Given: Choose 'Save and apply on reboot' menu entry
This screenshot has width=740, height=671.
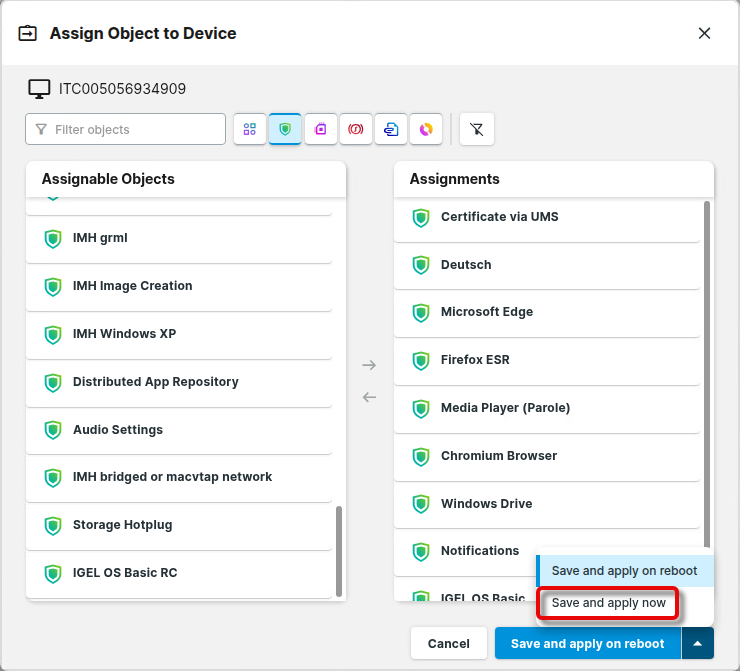Looking at the screenshot, I should click(624, 571).
